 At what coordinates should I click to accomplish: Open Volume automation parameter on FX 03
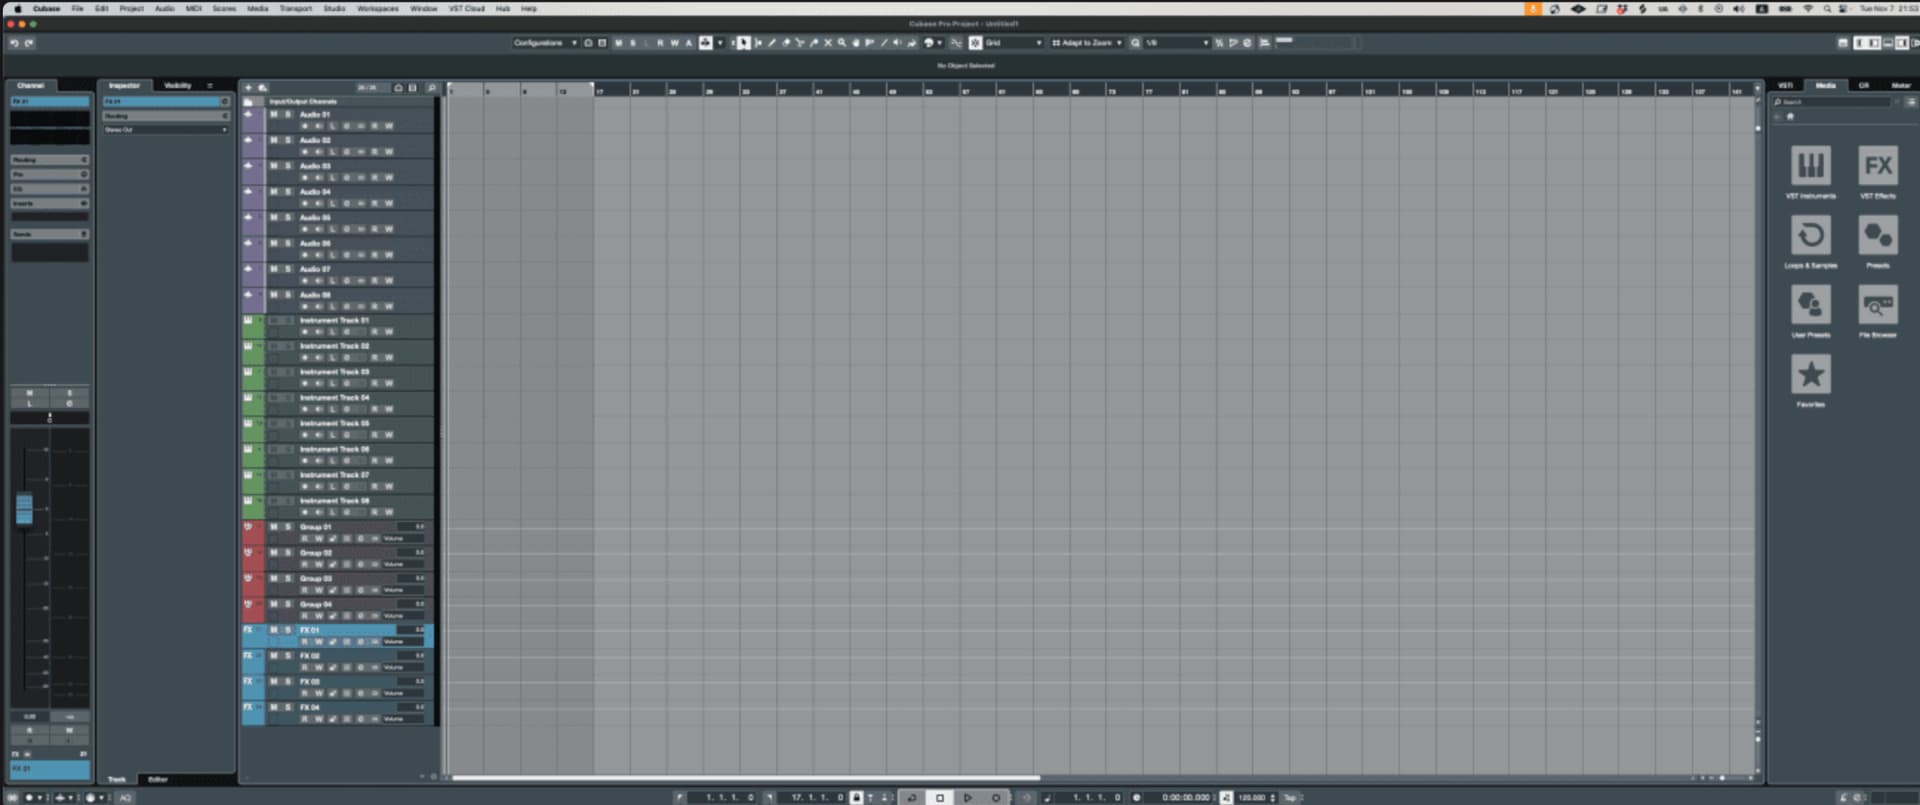[x=404, y=693]
